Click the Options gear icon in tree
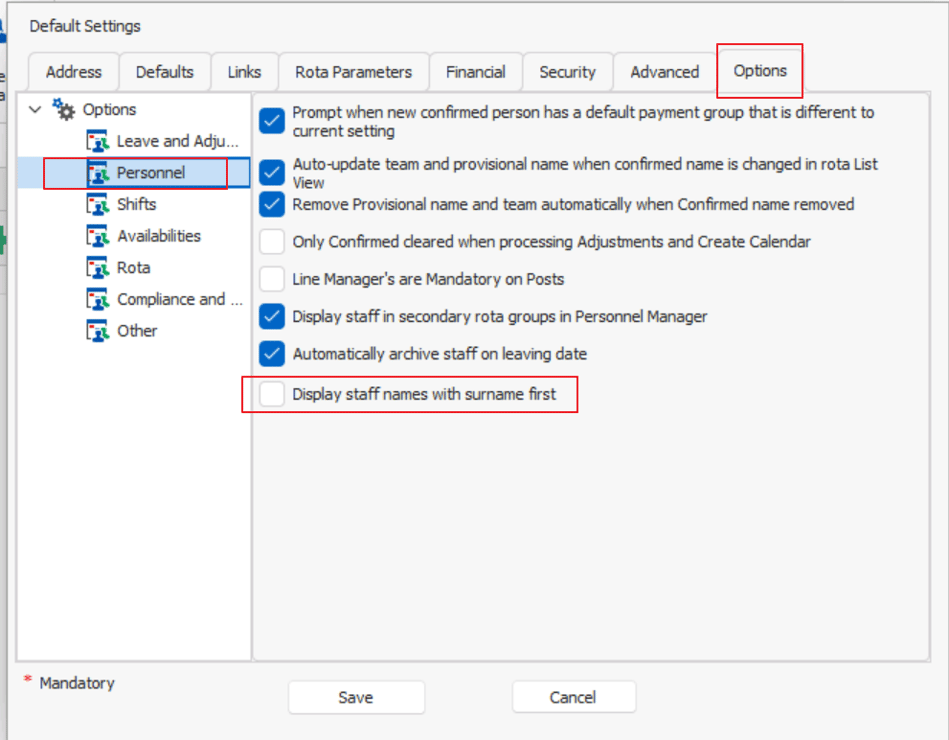Viewport: 949px width, 740px height. (63, 110)
